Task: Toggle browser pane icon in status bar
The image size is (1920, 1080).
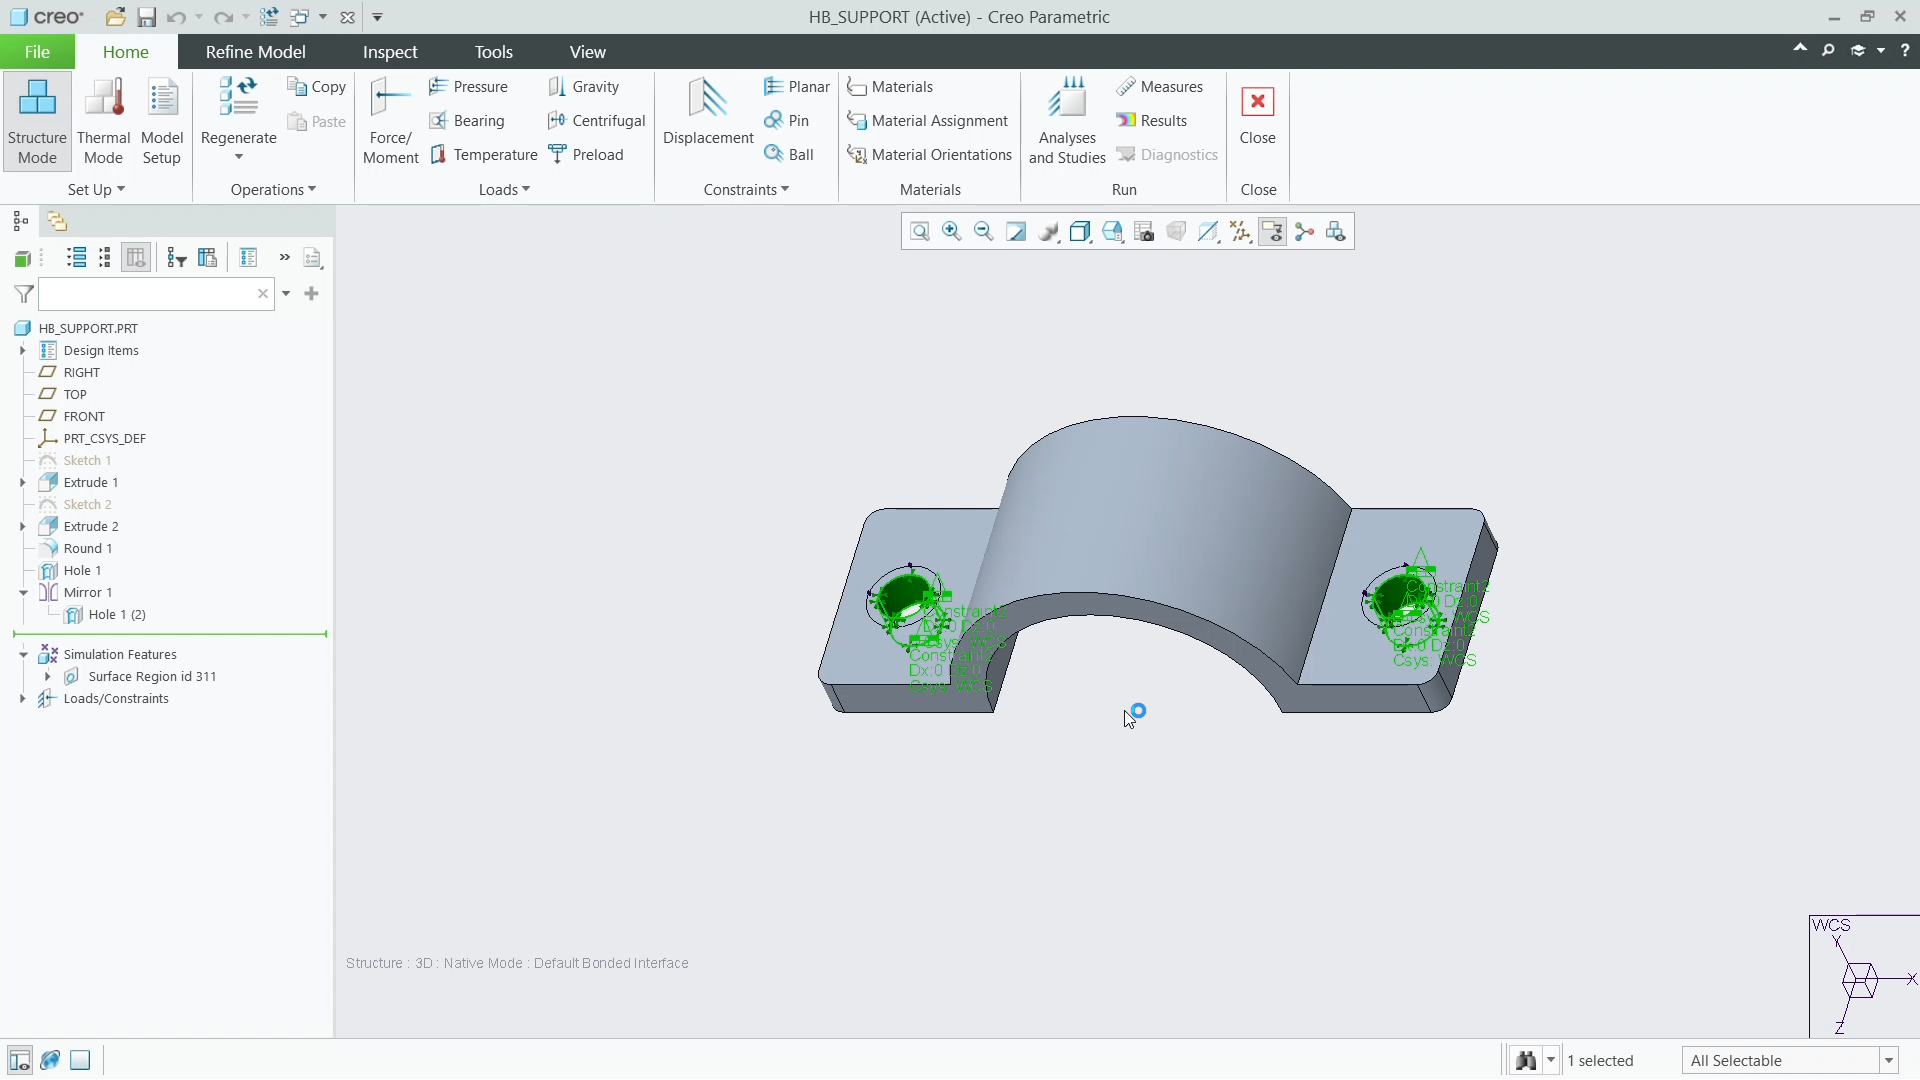Action: point(50,1061)
